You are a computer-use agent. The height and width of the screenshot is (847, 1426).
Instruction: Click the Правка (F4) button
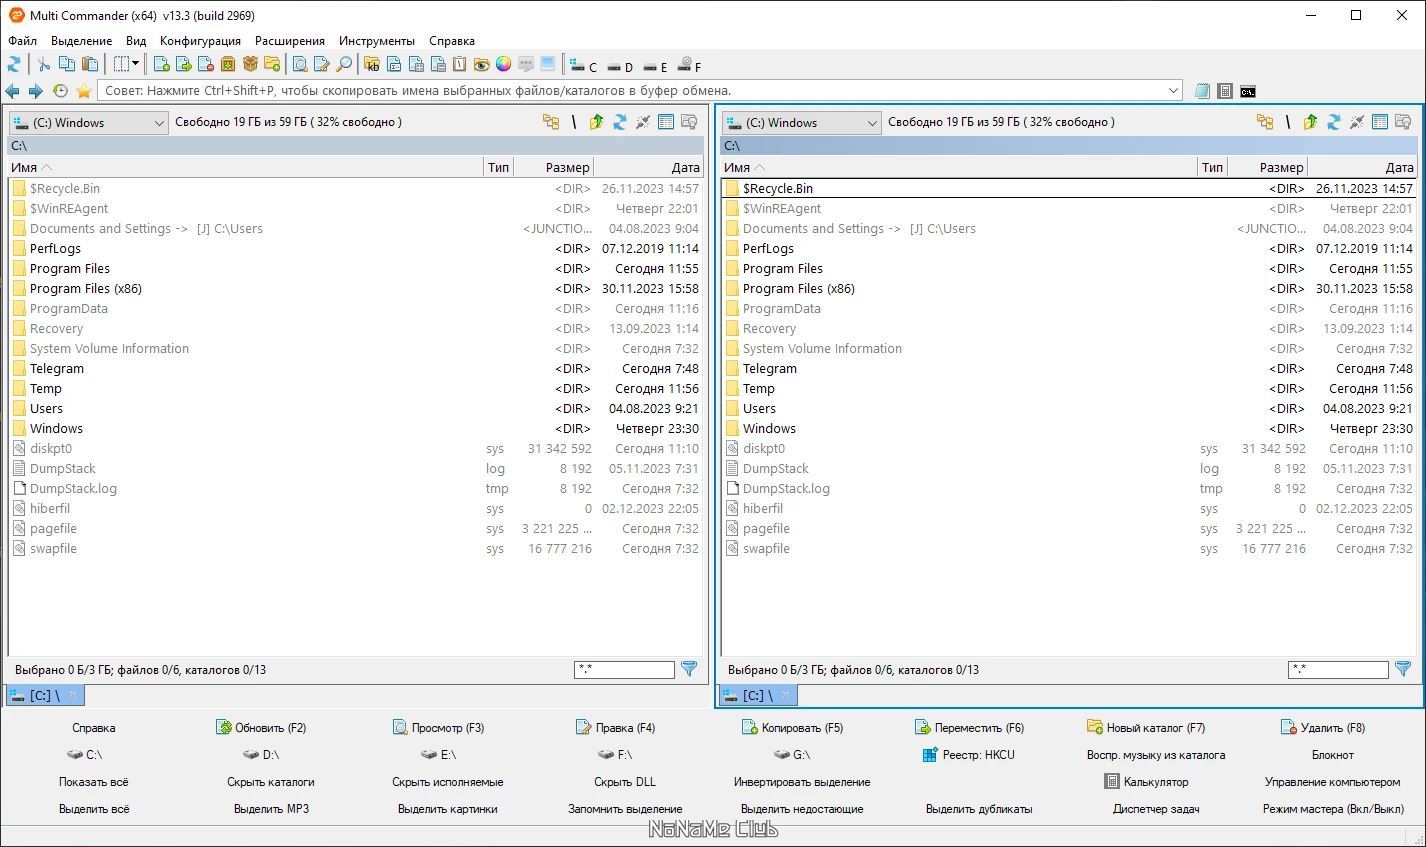(x=615, y=728)
